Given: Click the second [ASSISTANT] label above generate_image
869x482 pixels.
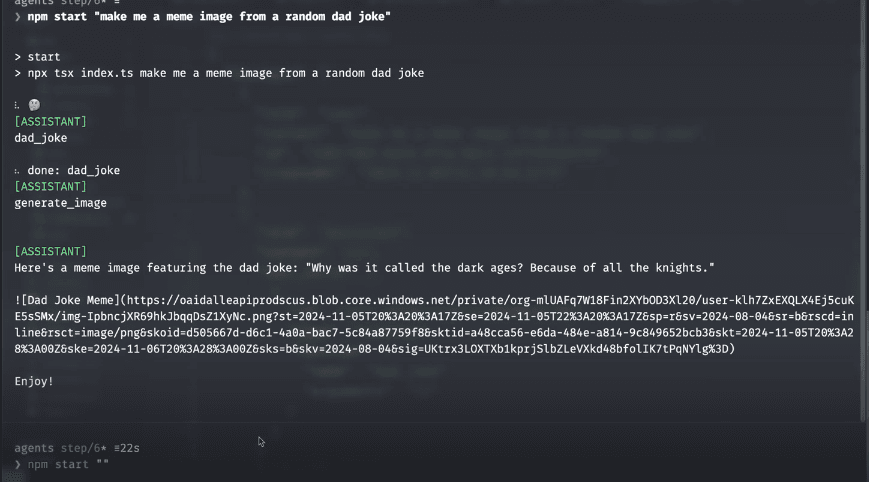Looking at the screenshot, I should [50, 186].
